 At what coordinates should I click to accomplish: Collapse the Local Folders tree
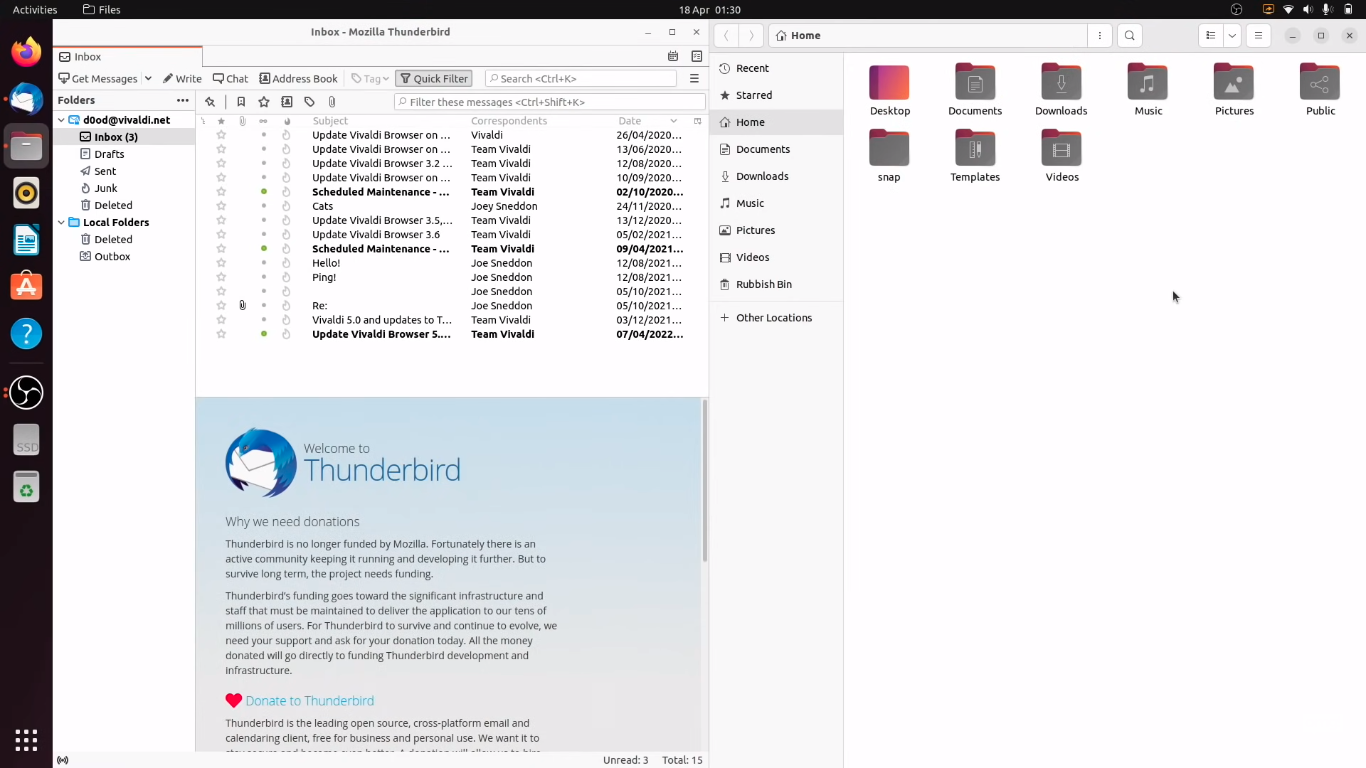pyautogui.click(x=61, y=222)
